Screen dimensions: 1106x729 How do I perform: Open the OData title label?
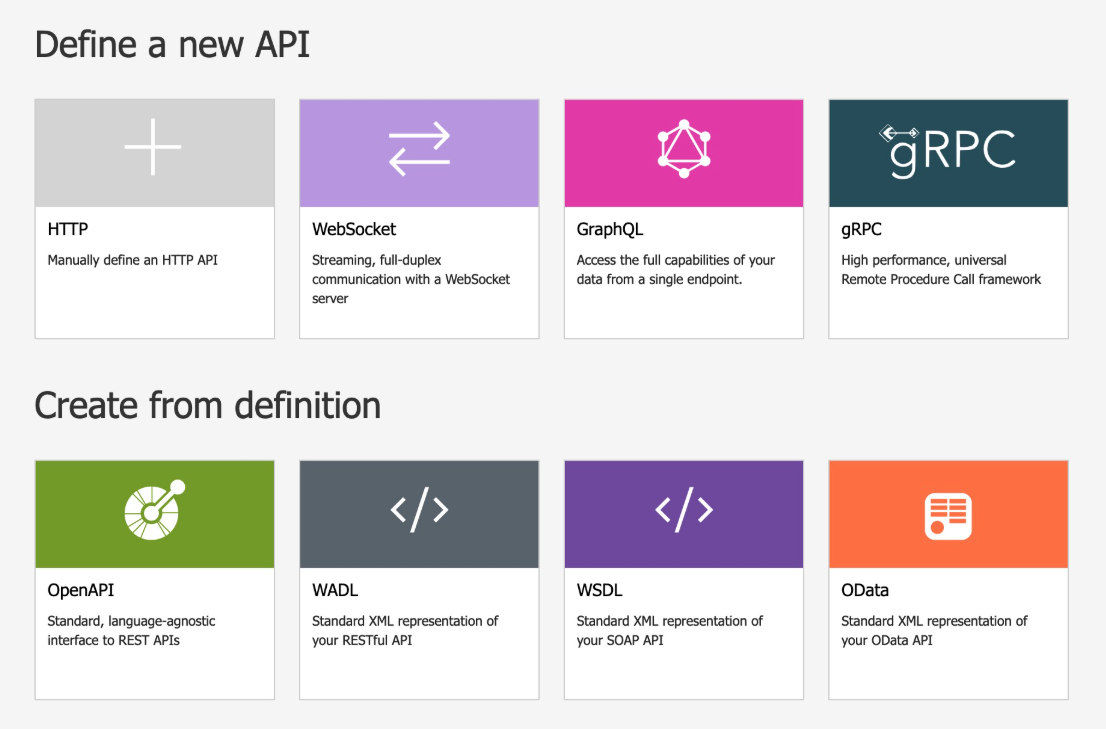pyautogui.click(x=865, y=591)
